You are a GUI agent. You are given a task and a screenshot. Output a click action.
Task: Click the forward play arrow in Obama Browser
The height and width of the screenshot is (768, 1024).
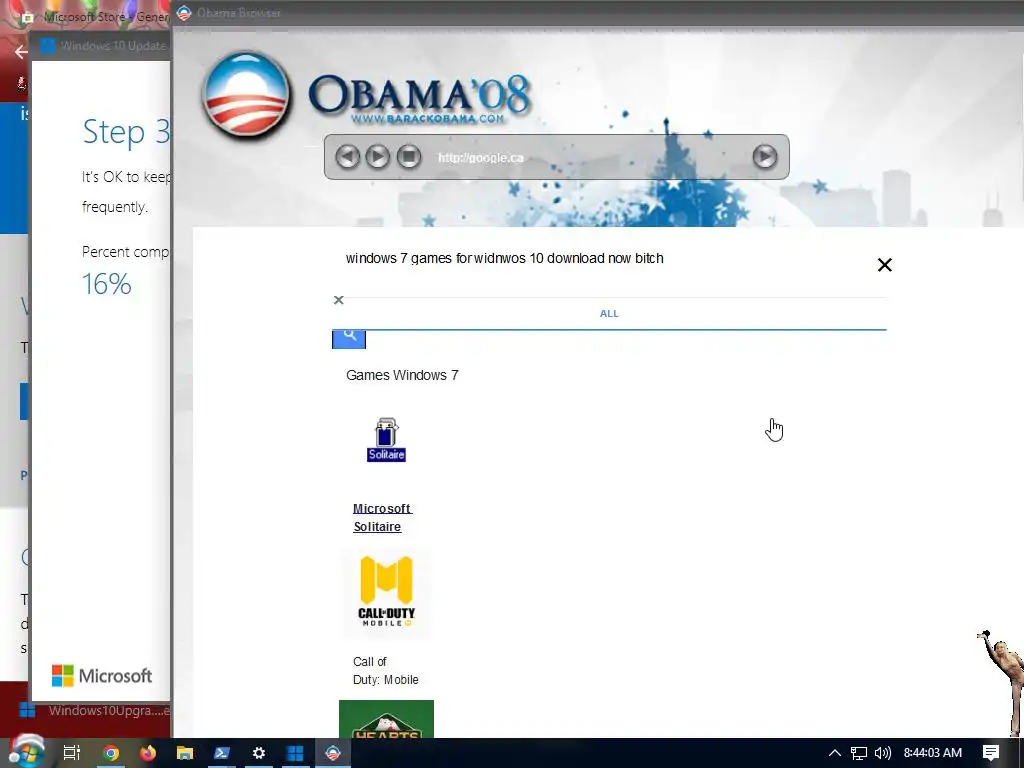(x=377, y=157)
